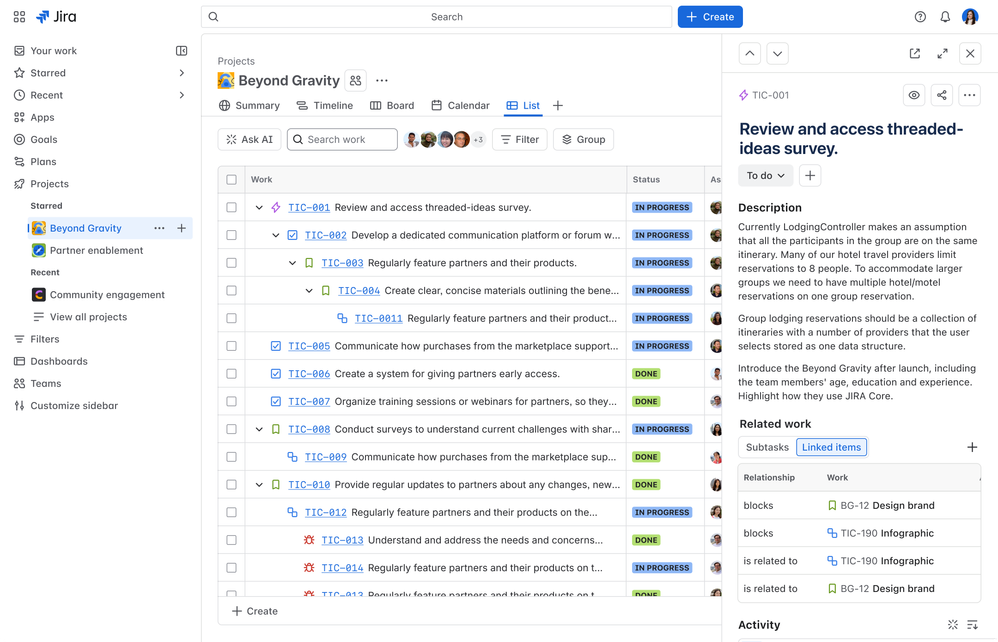Select all work items with header checkbox
This screenshot has height=642, width=998.
click(x=232, y=180)
